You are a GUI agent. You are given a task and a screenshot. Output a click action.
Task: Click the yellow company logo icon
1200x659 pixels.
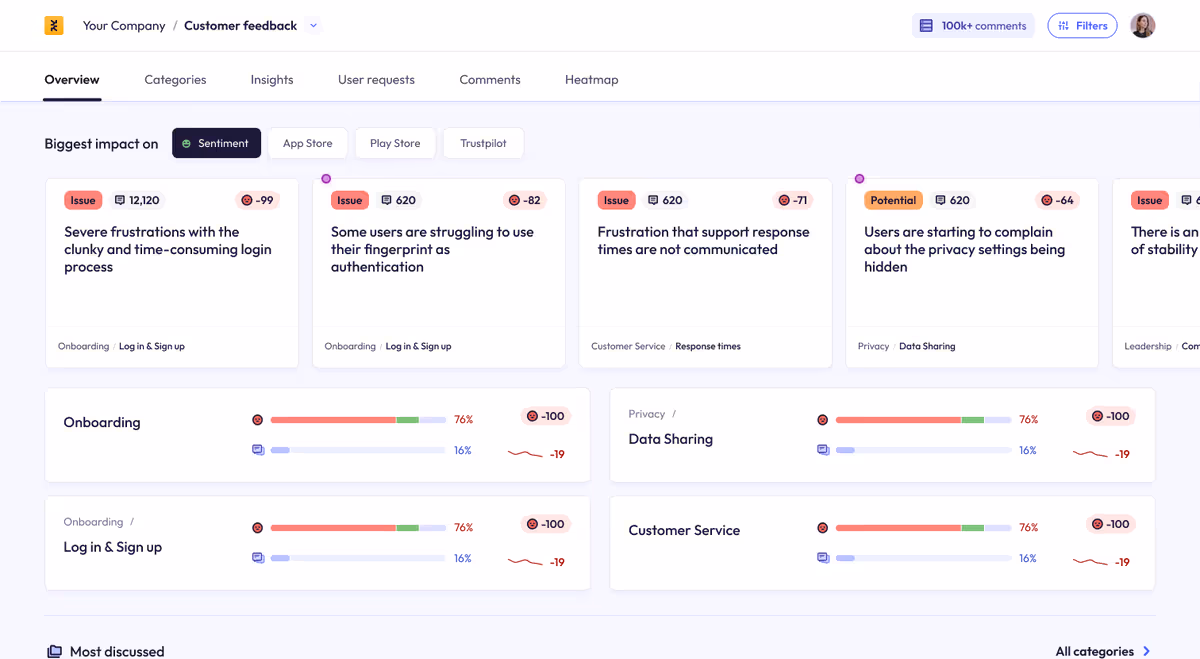pos(54,26)
